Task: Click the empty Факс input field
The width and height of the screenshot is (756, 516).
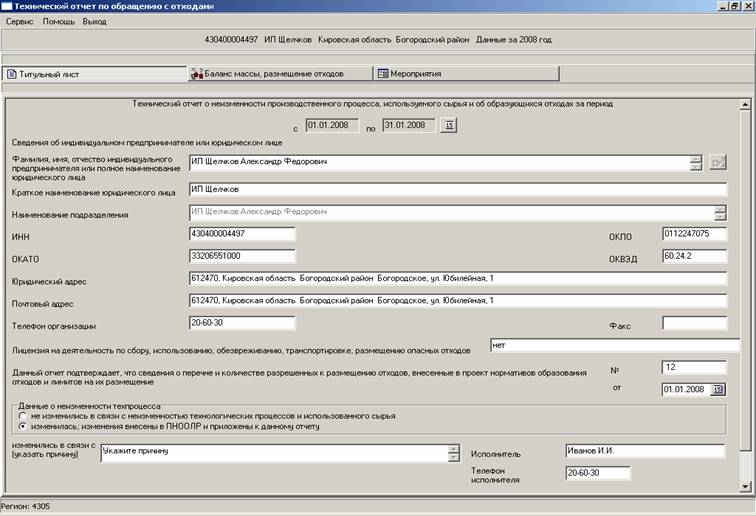Action: (694, 323)
